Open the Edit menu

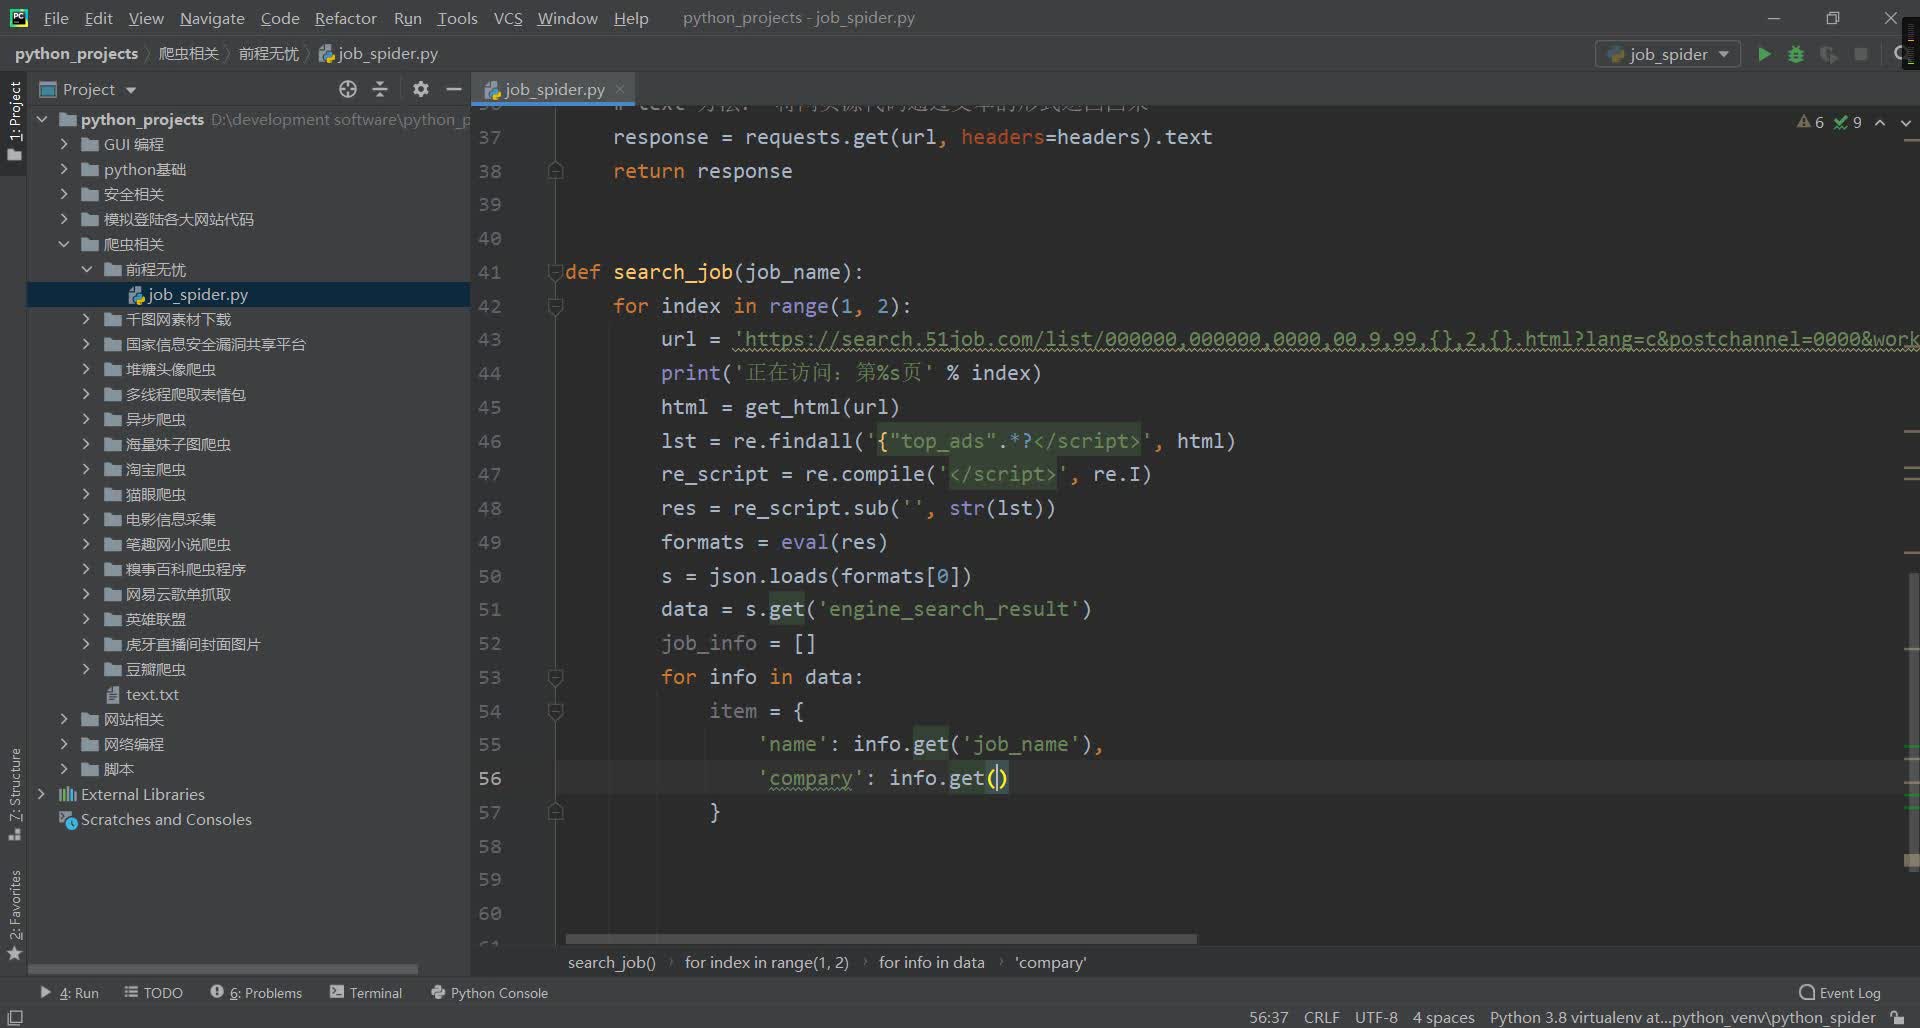[98, 18]
